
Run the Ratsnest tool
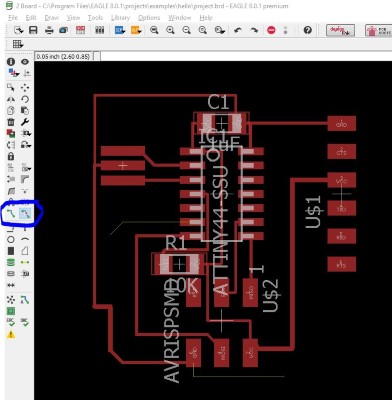point(11,300)
